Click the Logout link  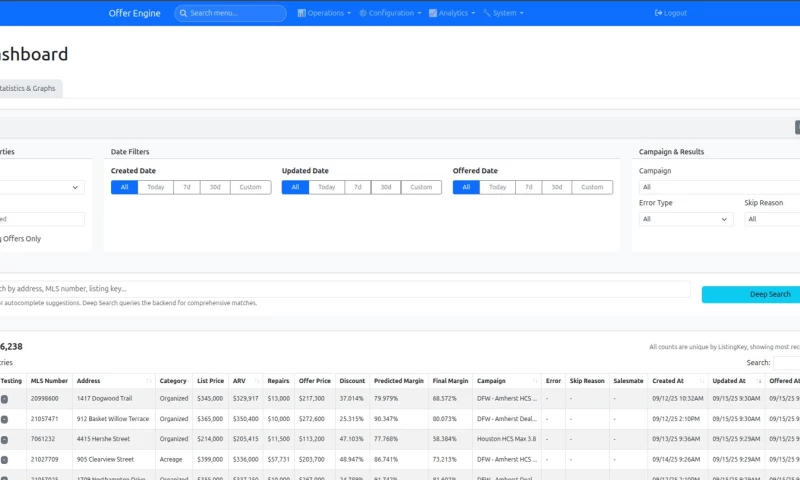tap(671, 13)
